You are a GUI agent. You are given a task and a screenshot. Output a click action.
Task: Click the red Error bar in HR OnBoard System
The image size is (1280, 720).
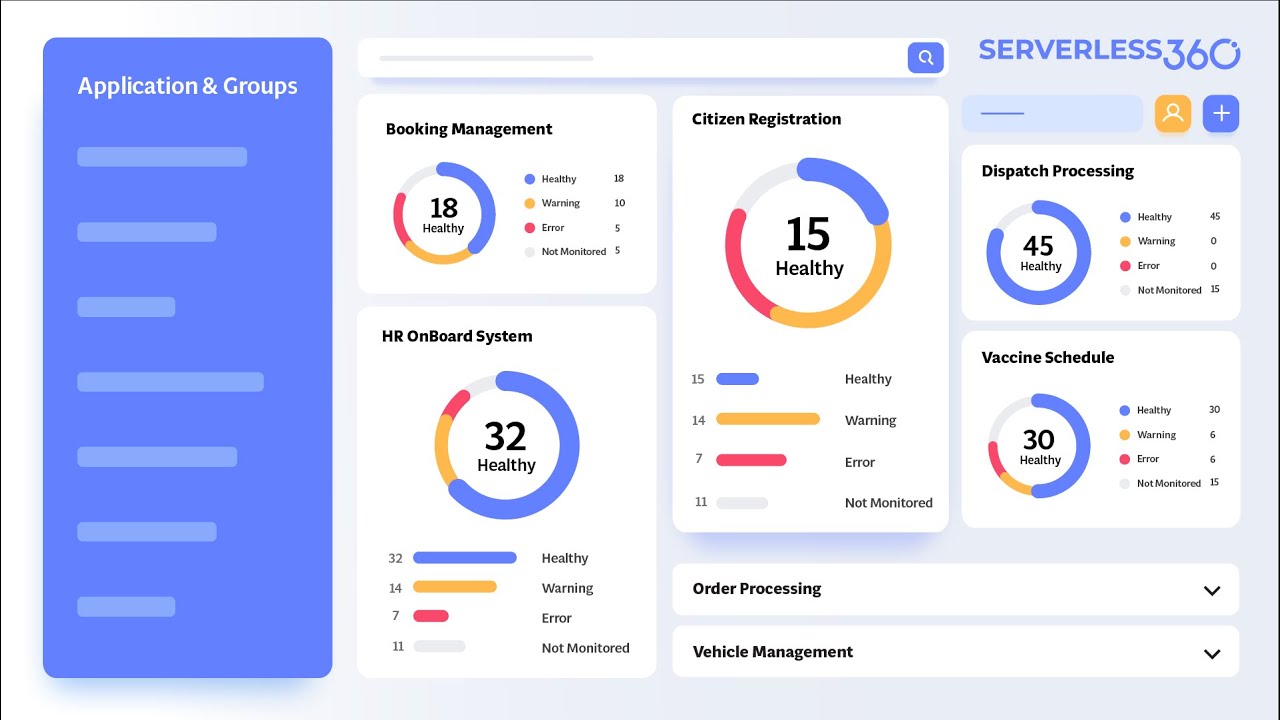(x=431, y=616)
